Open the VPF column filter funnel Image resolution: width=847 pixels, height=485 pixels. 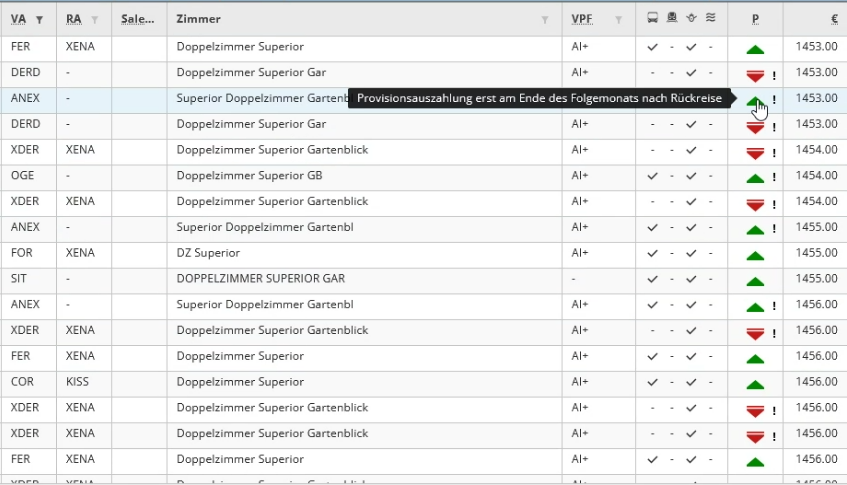pyautogui.click(x=619, y=20)
